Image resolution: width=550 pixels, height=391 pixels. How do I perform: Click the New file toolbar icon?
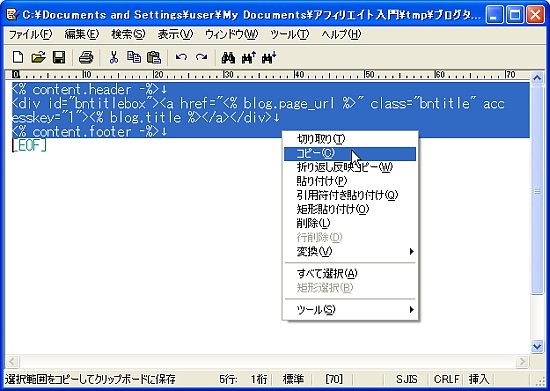click(x=18, y=57)
